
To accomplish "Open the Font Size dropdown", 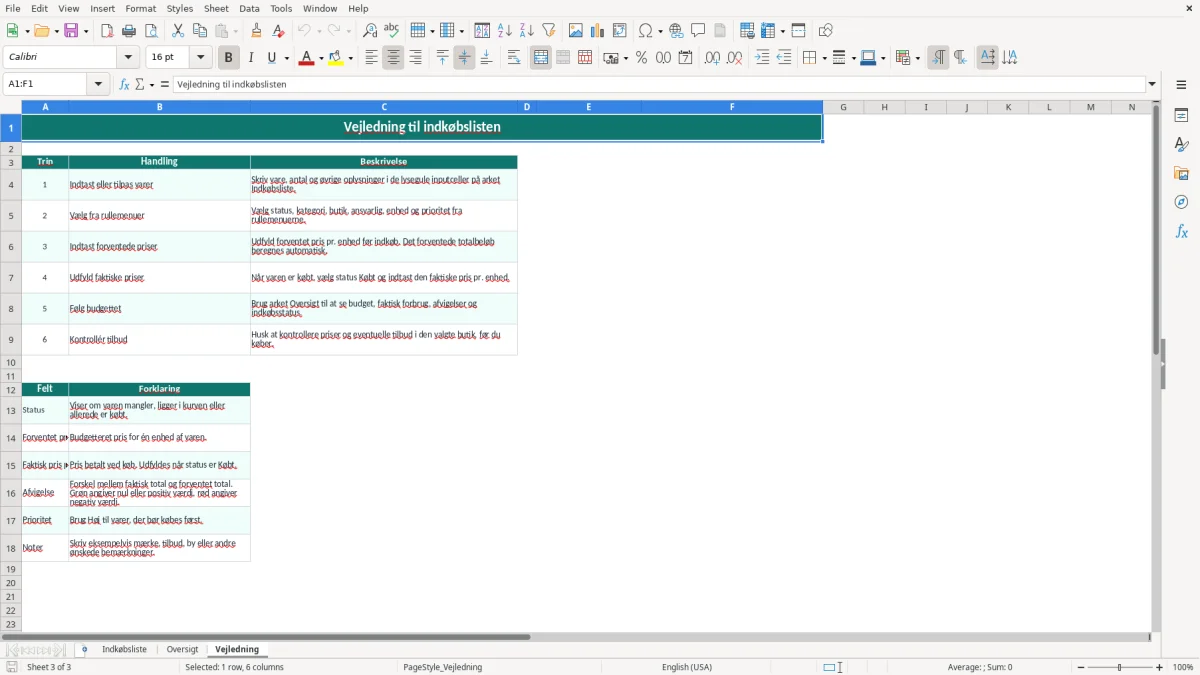I will point(201,58).
